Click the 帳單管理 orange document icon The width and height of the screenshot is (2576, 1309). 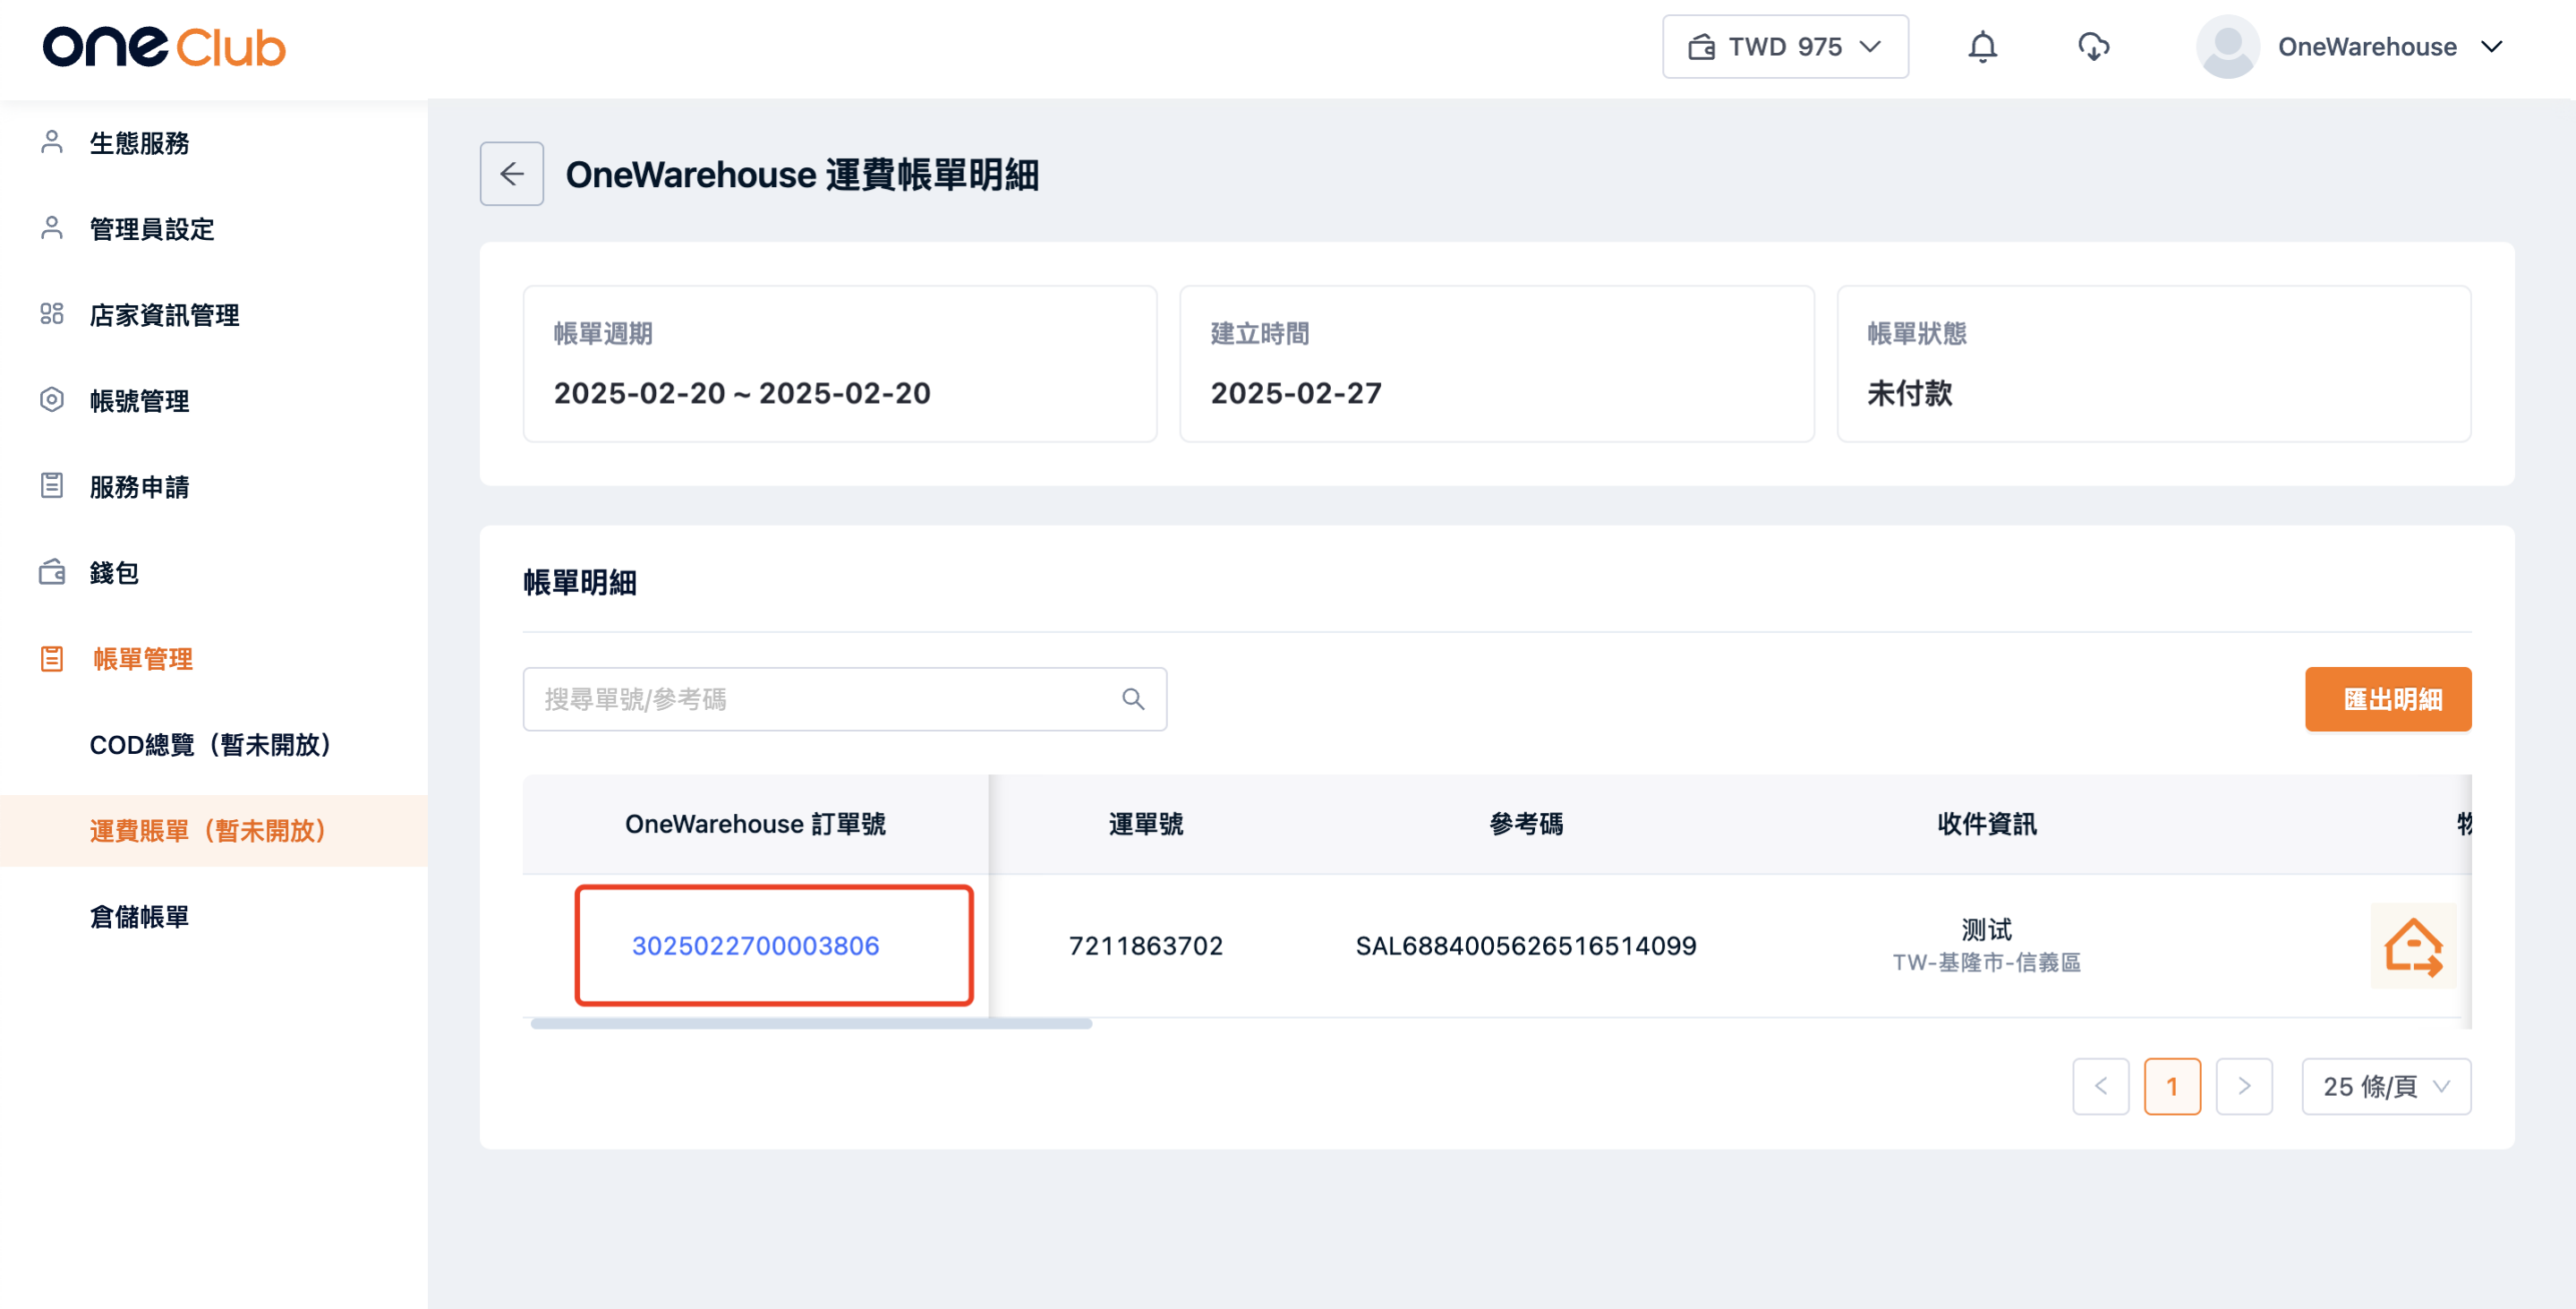(52, 658)
